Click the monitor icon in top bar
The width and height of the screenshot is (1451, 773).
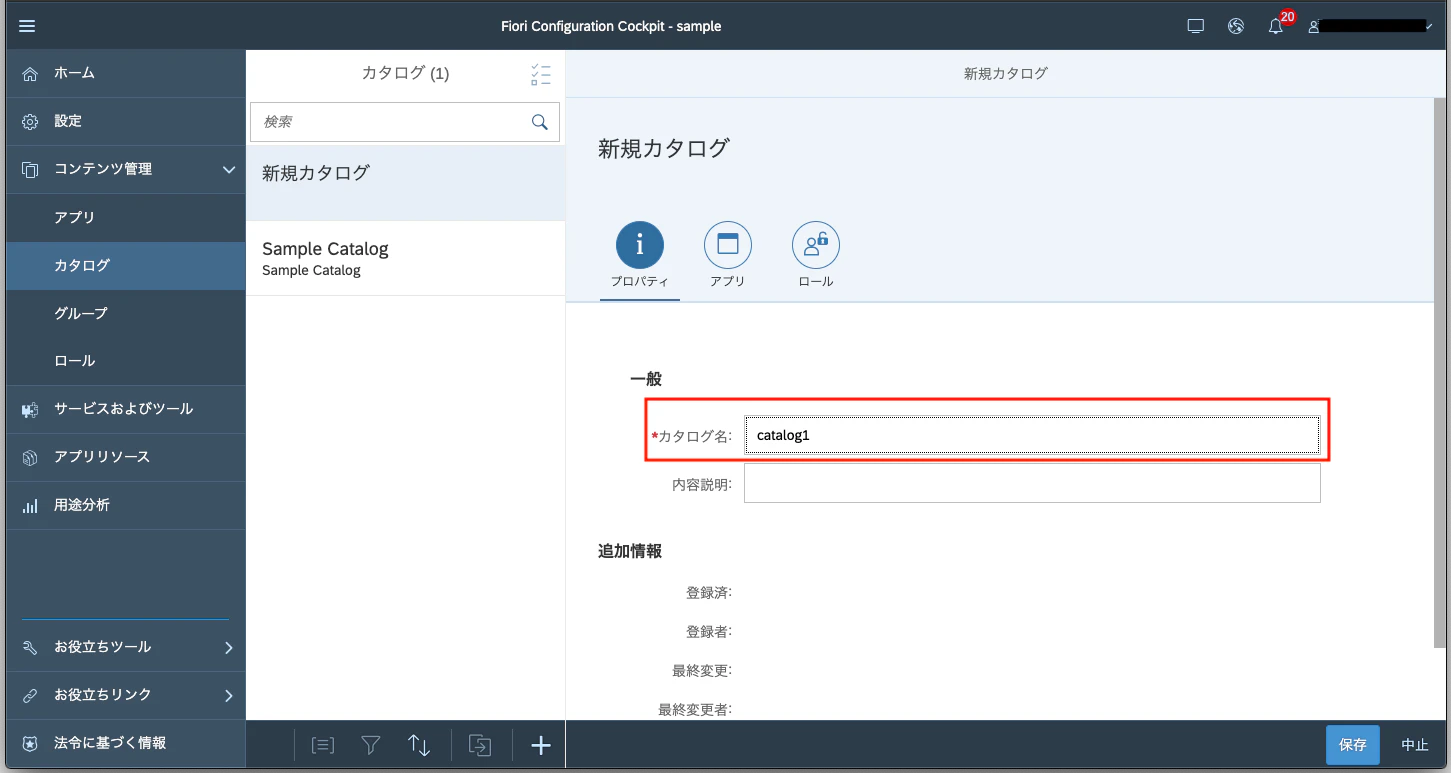click(1195, 26)
